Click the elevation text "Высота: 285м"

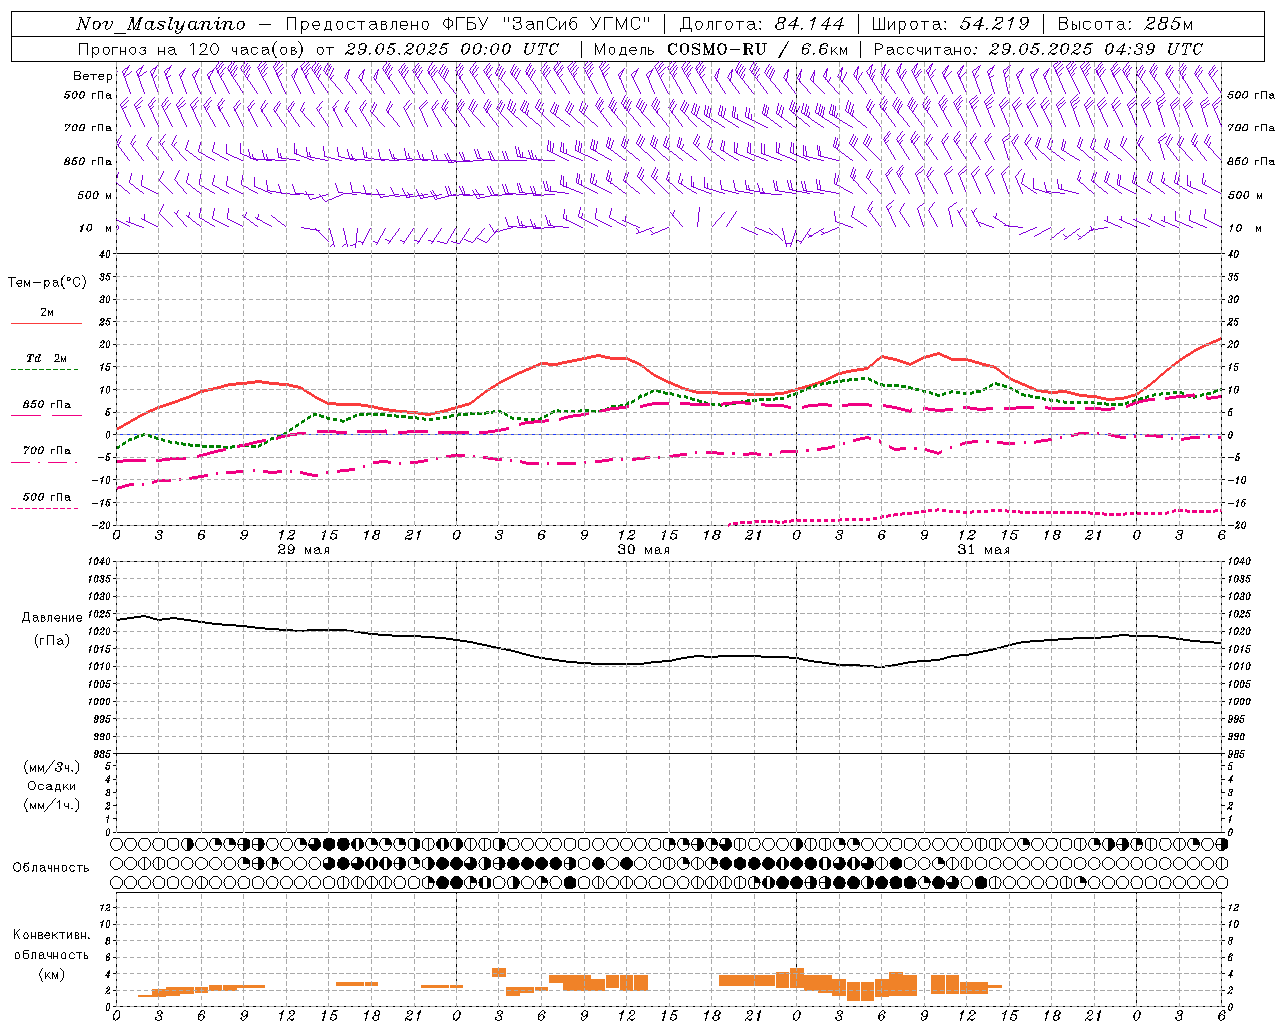[1125, 24]
